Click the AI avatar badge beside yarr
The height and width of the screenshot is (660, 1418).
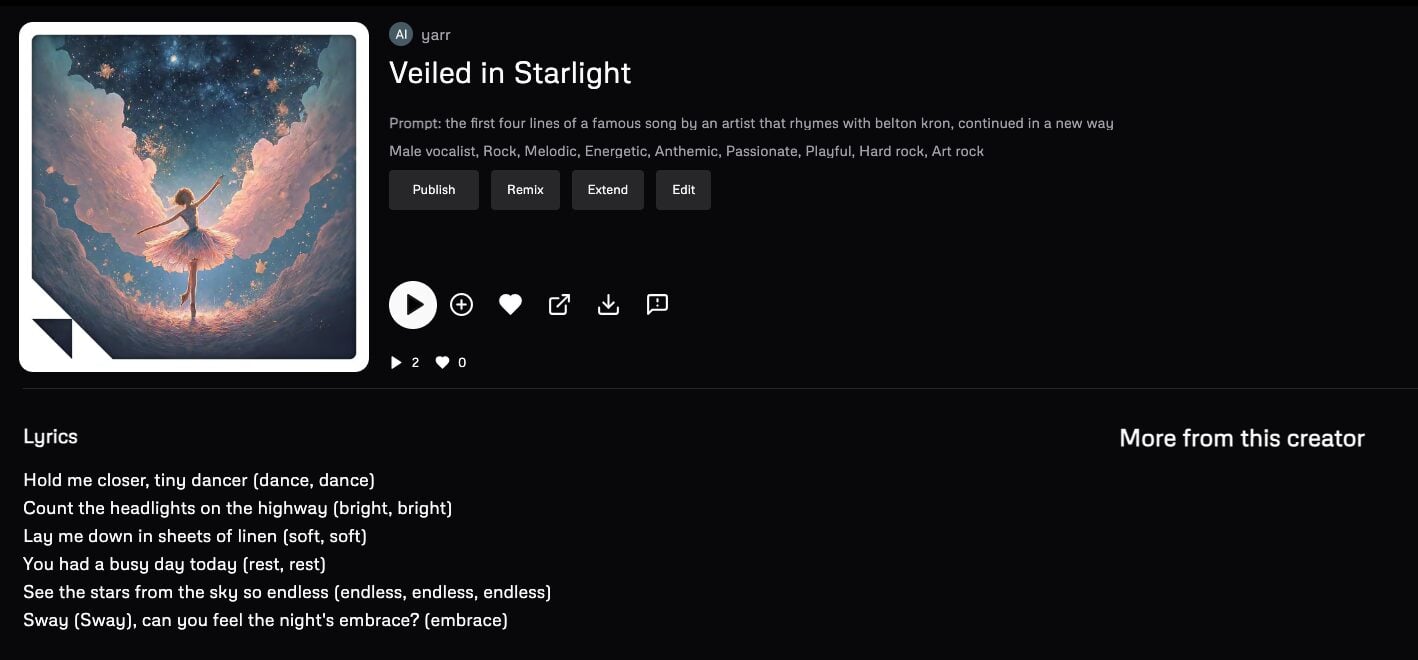401,34
